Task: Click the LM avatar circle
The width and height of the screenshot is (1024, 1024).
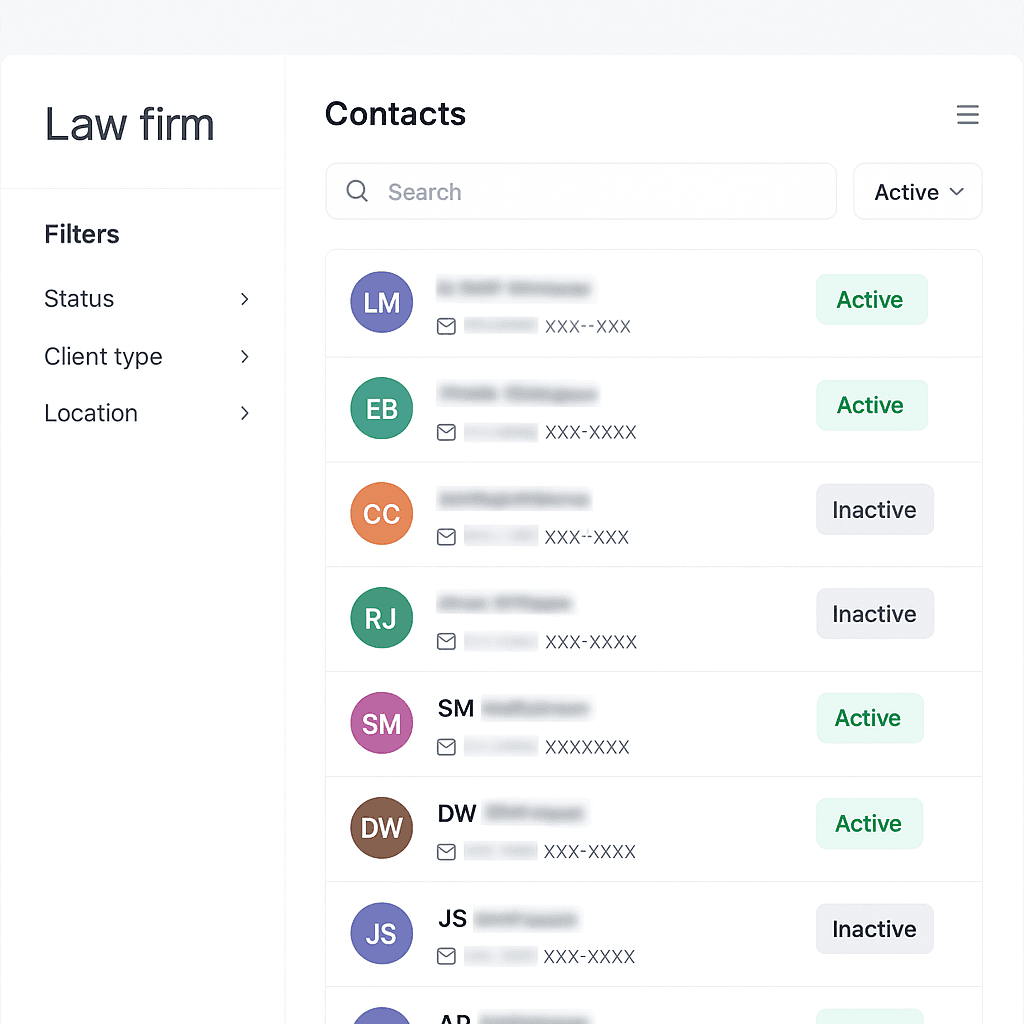Action: click(381, 302)
